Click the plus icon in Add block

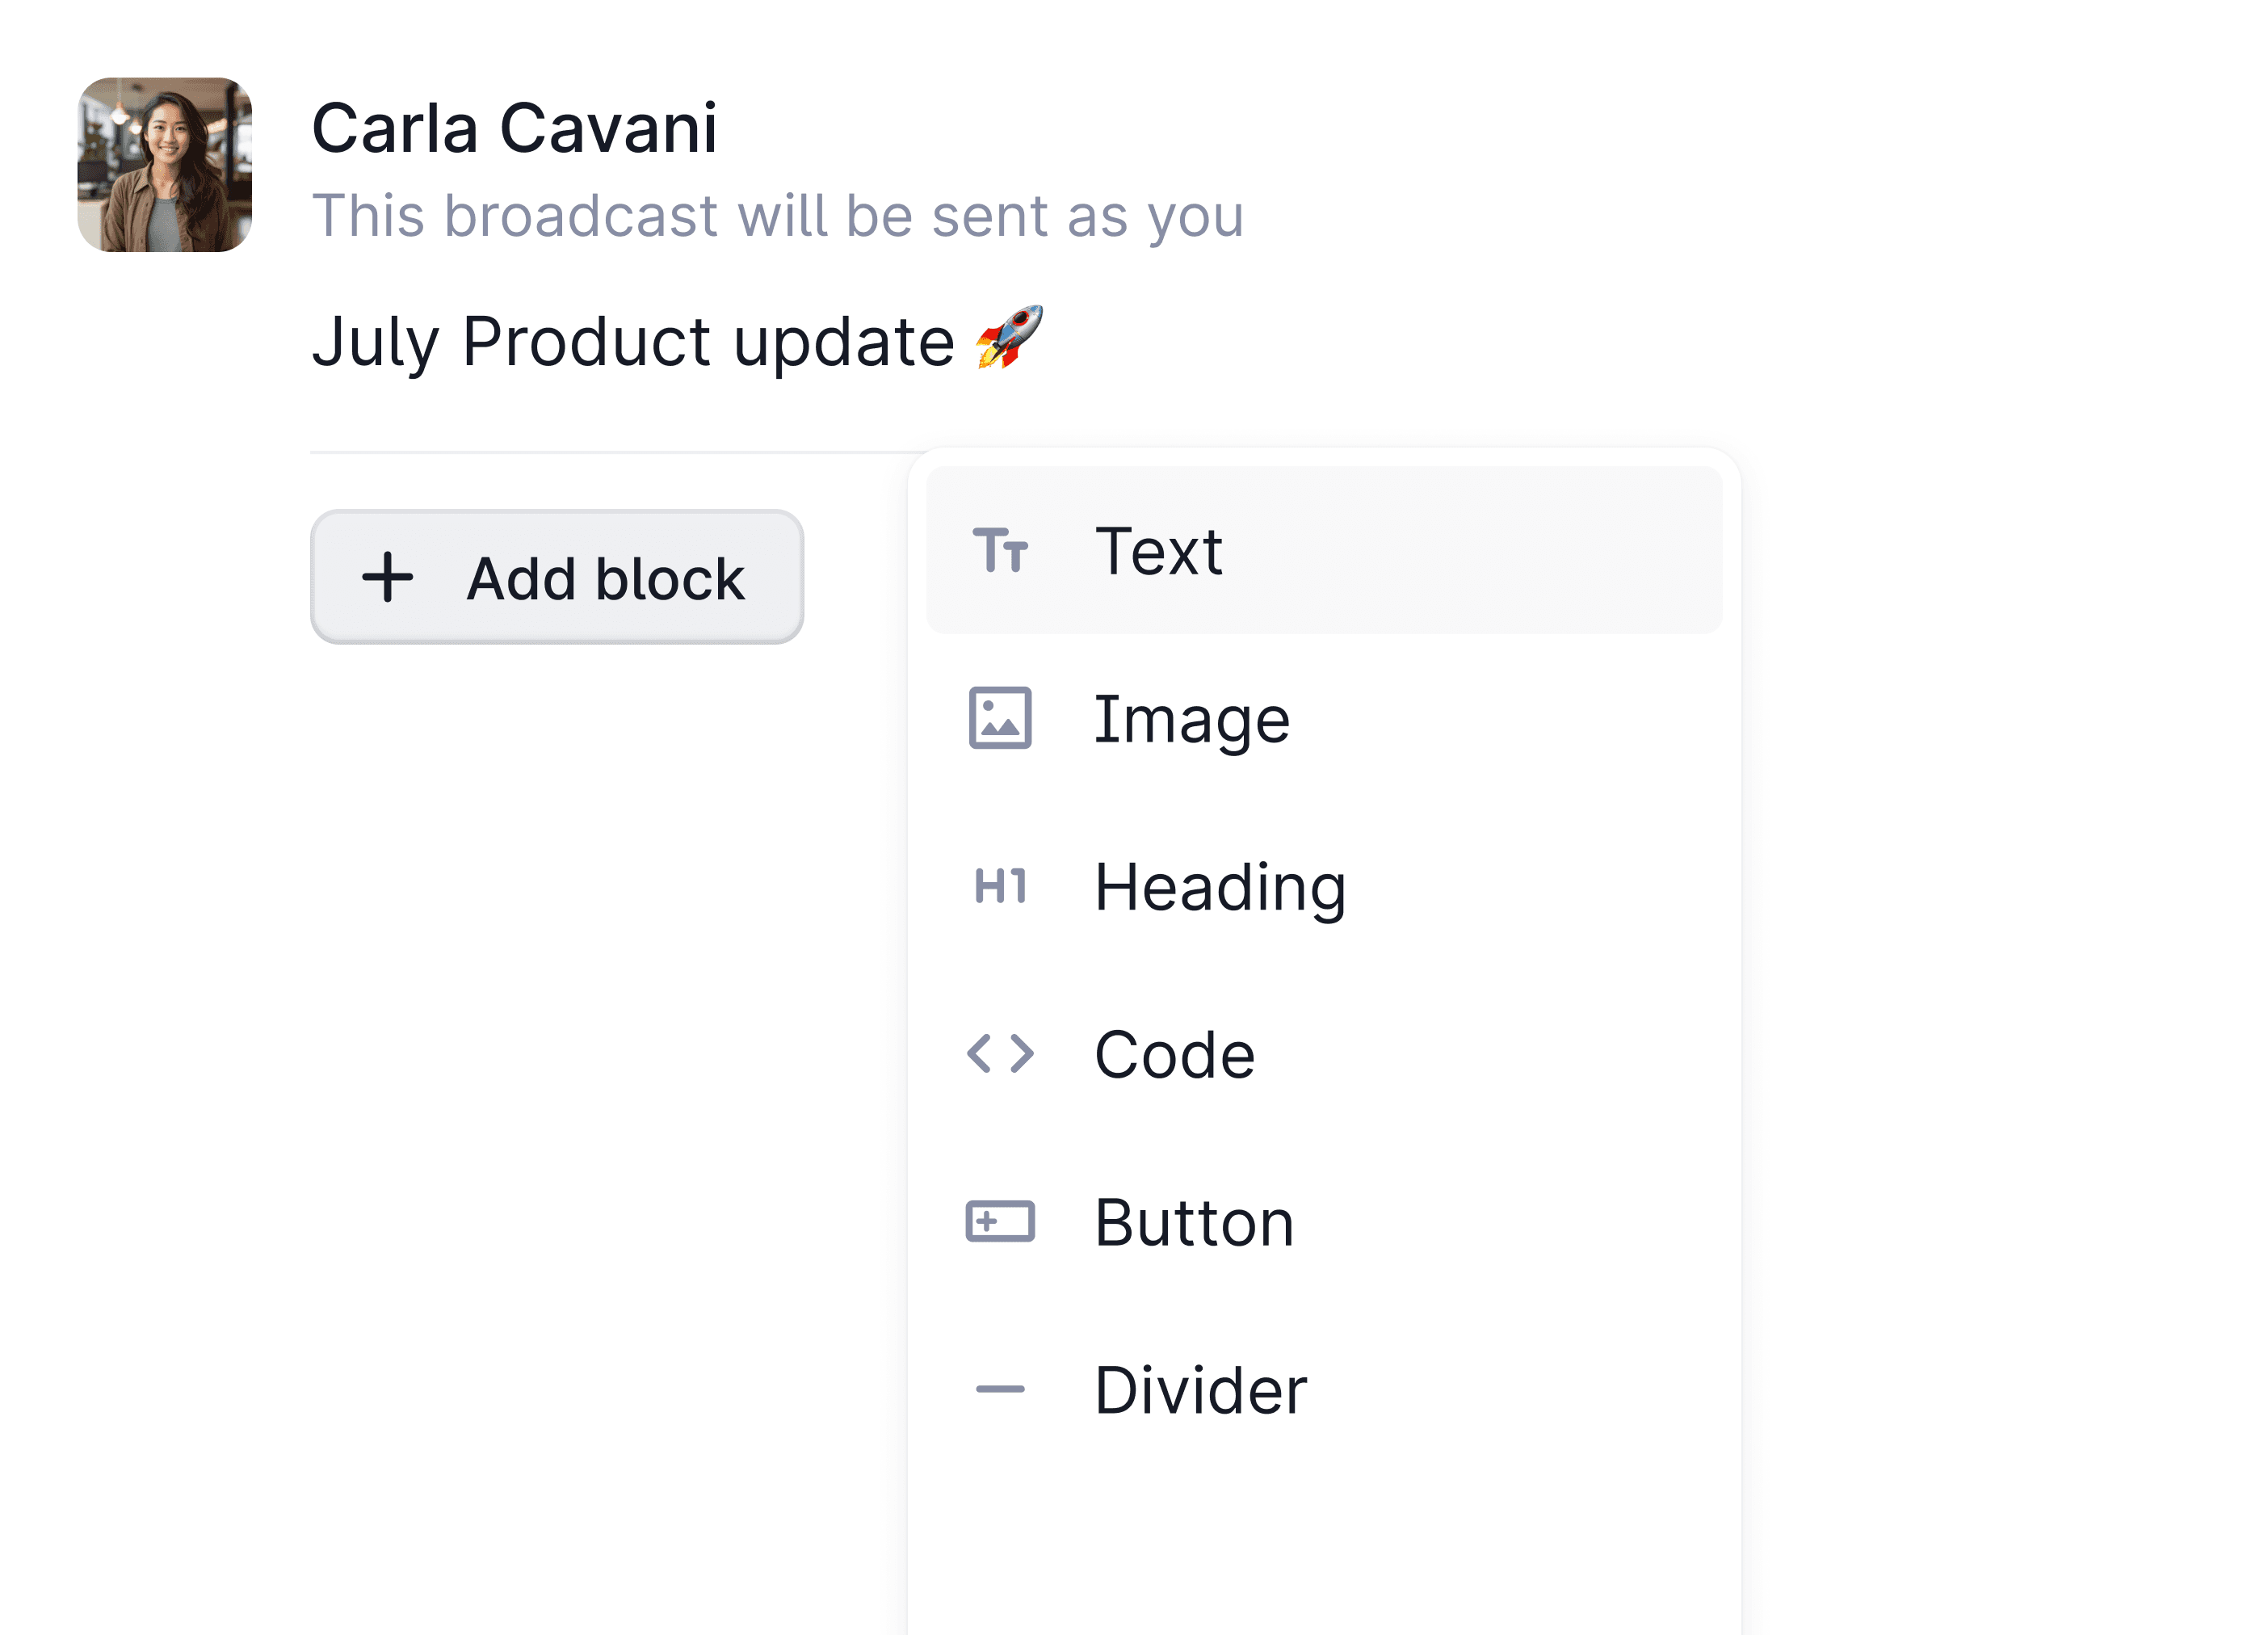387,578
